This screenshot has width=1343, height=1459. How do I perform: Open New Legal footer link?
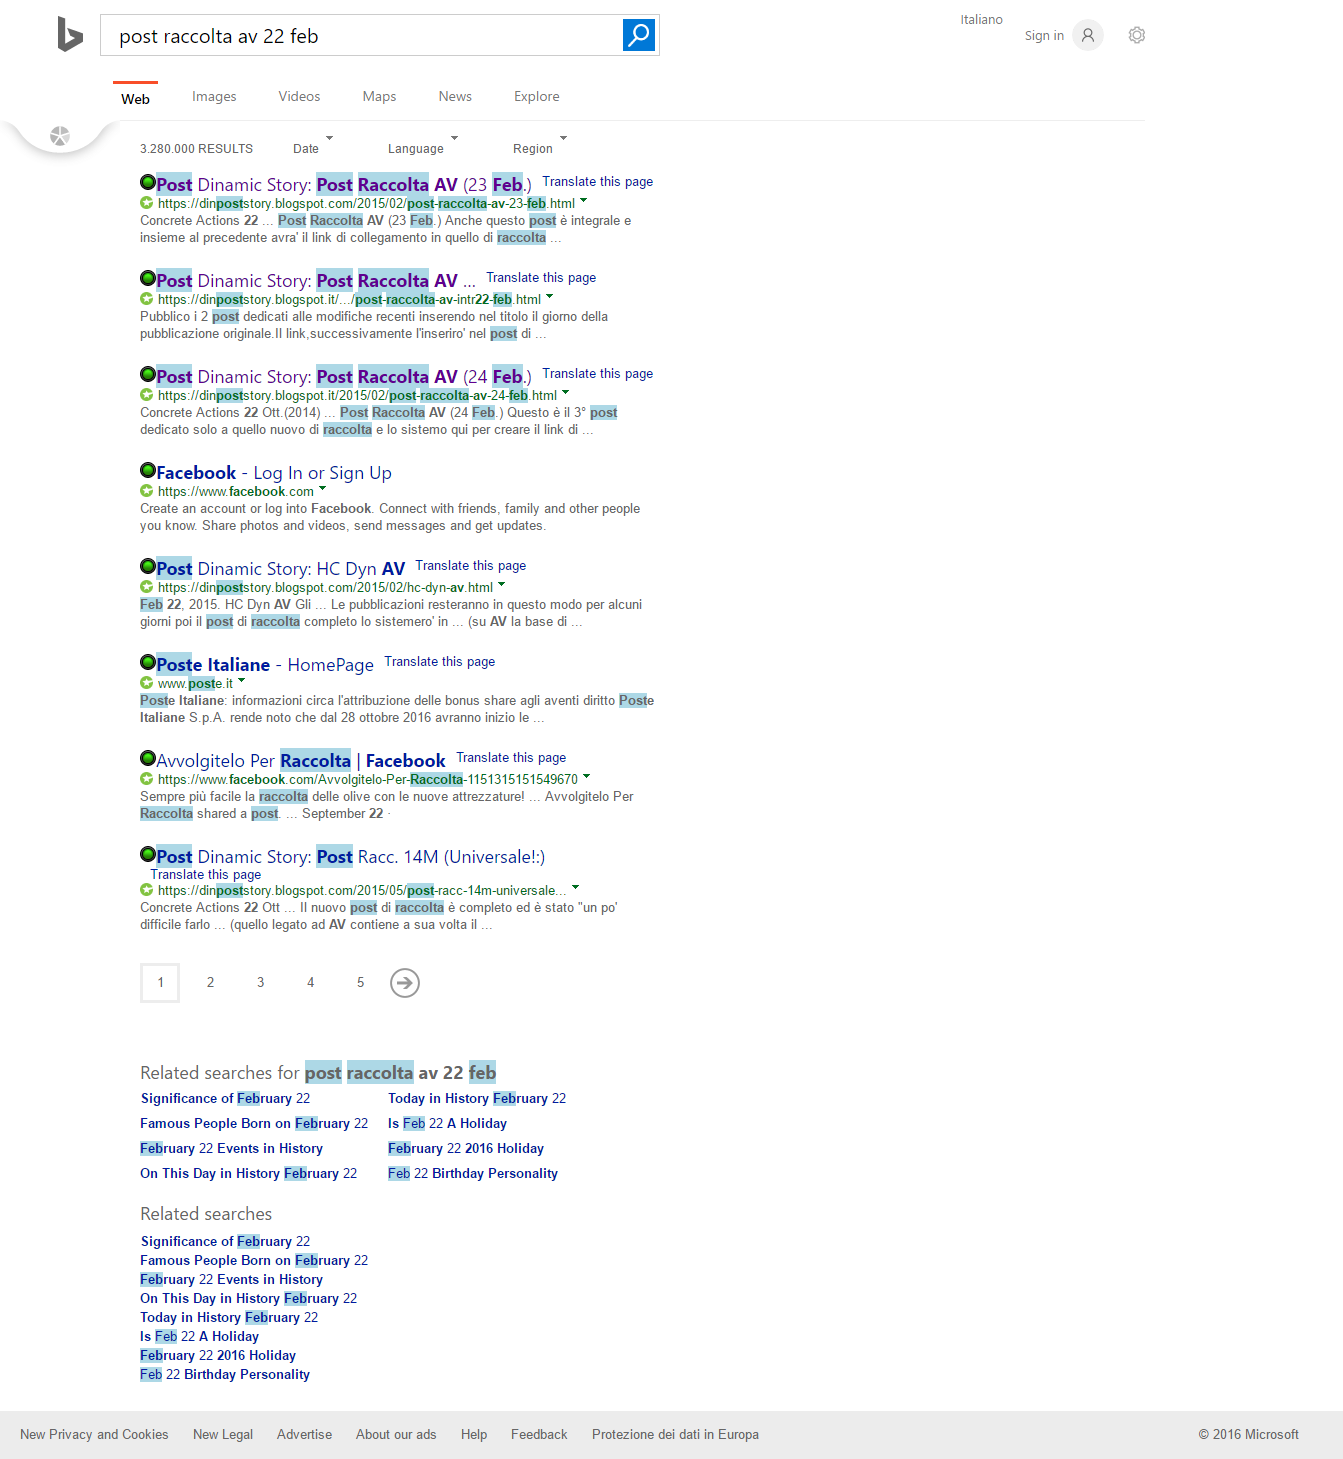223,1434
